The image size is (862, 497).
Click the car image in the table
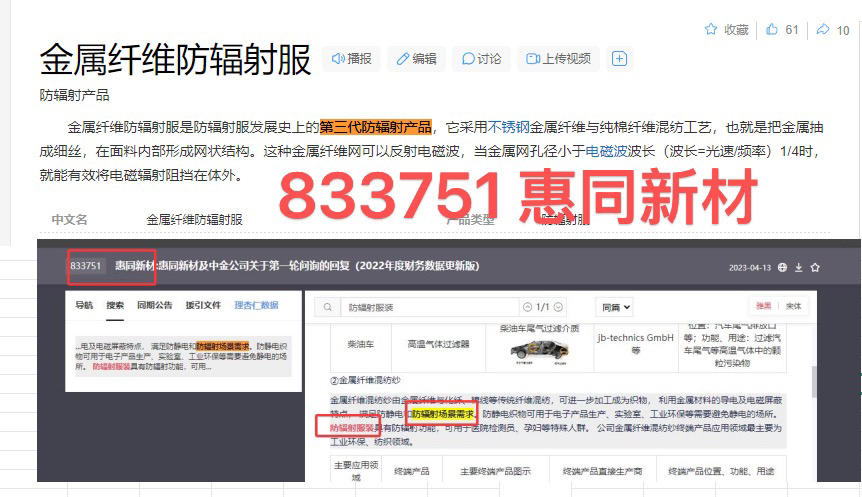coord(539,351)
